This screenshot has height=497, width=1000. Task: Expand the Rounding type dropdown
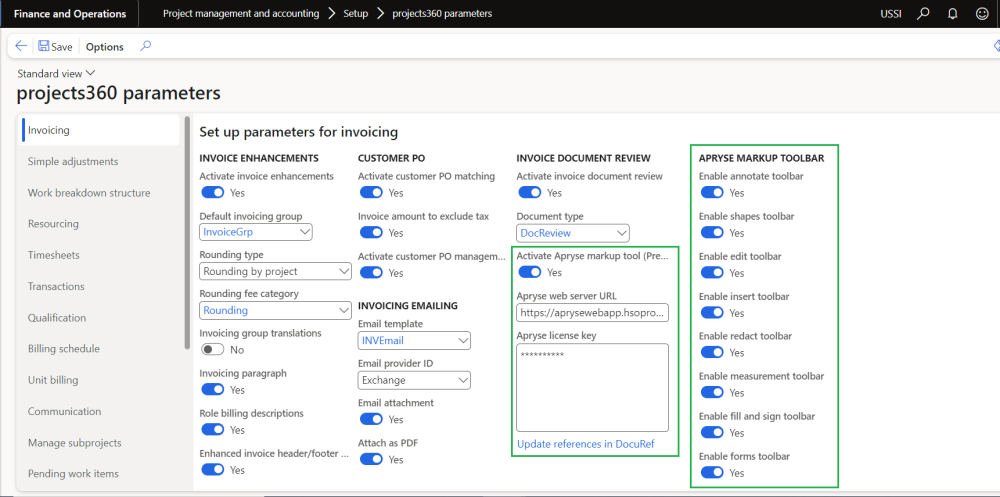tap(344, 271)
